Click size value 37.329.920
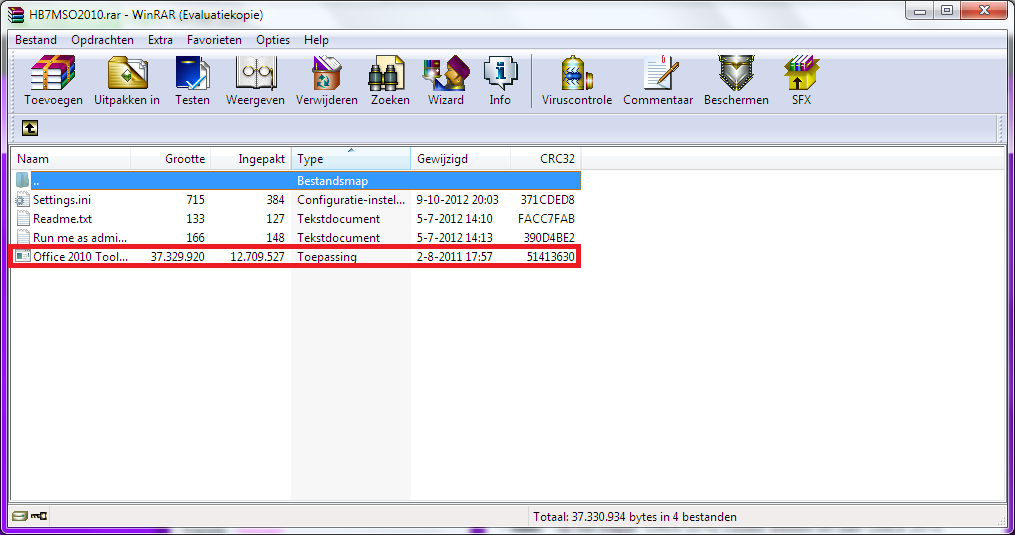The height and width of the screenshot is (535, 1015). coord(177,256)
